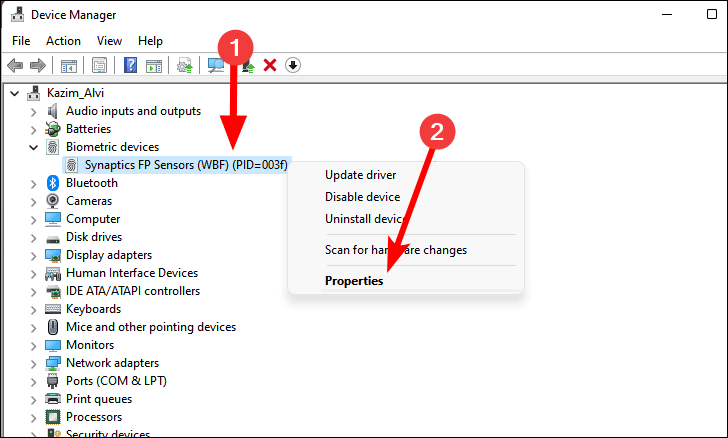Expand the Display adapters node

tap(33, 255)
